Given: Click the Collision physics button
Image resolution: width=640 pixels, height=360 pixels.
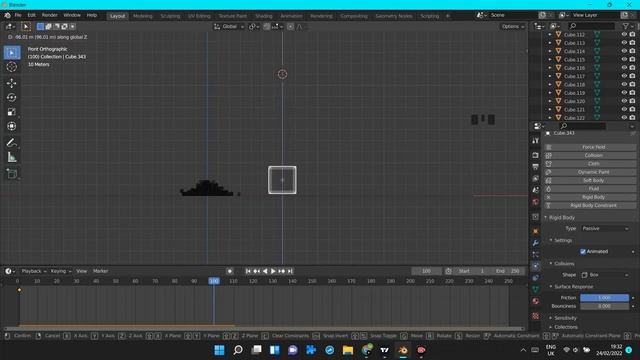Looking at the screenshot, I should (590, 156).
